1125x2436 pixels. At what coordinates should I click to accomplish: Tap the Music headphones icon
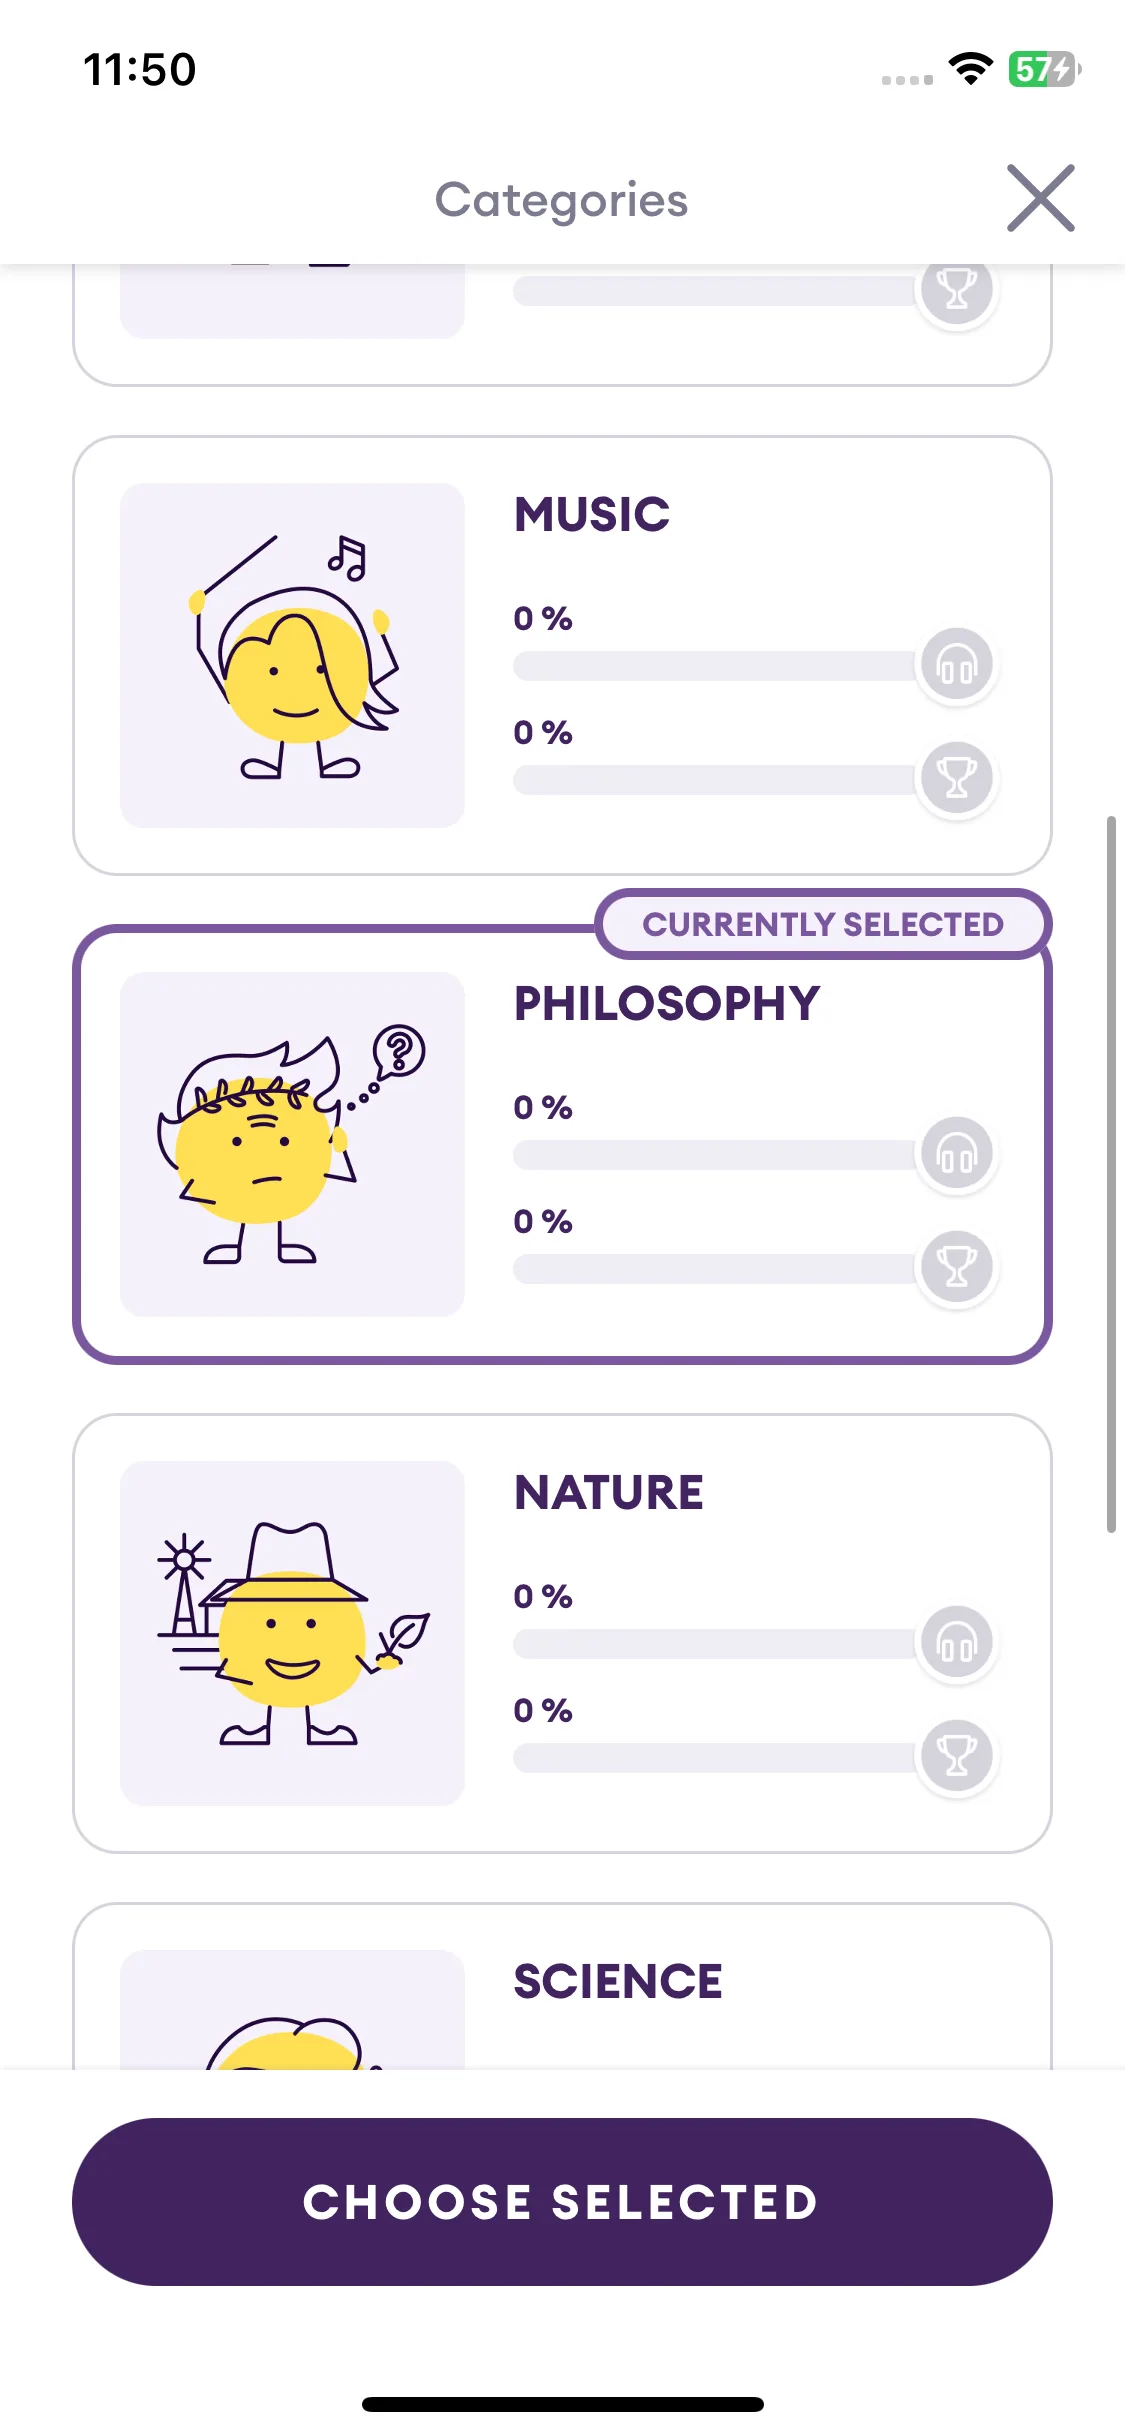(x=956, y=665)
